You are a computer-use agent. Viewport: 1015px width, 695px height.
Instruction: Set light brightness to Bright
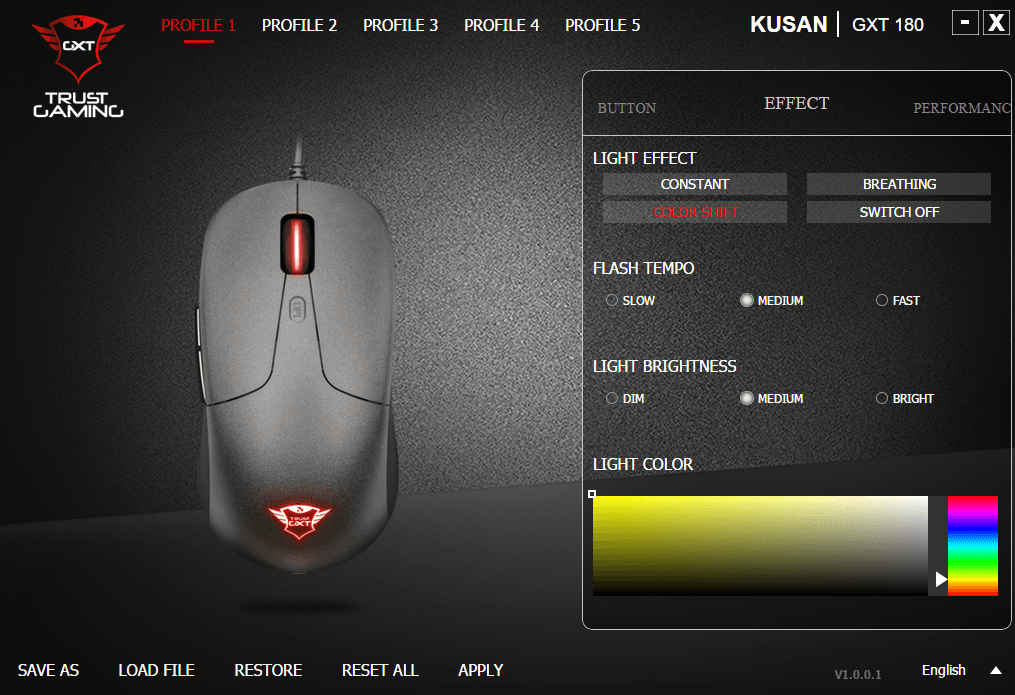coord(904,399)
